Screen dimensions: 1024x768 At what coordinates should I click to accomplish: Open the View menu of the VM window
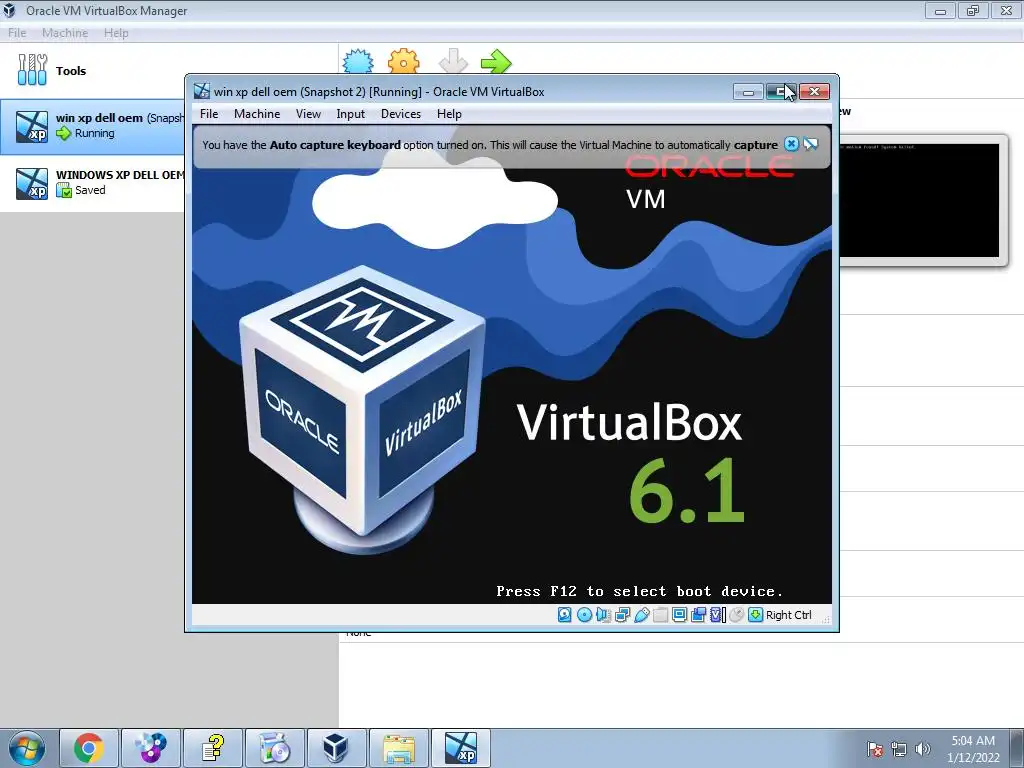point(308,114)
